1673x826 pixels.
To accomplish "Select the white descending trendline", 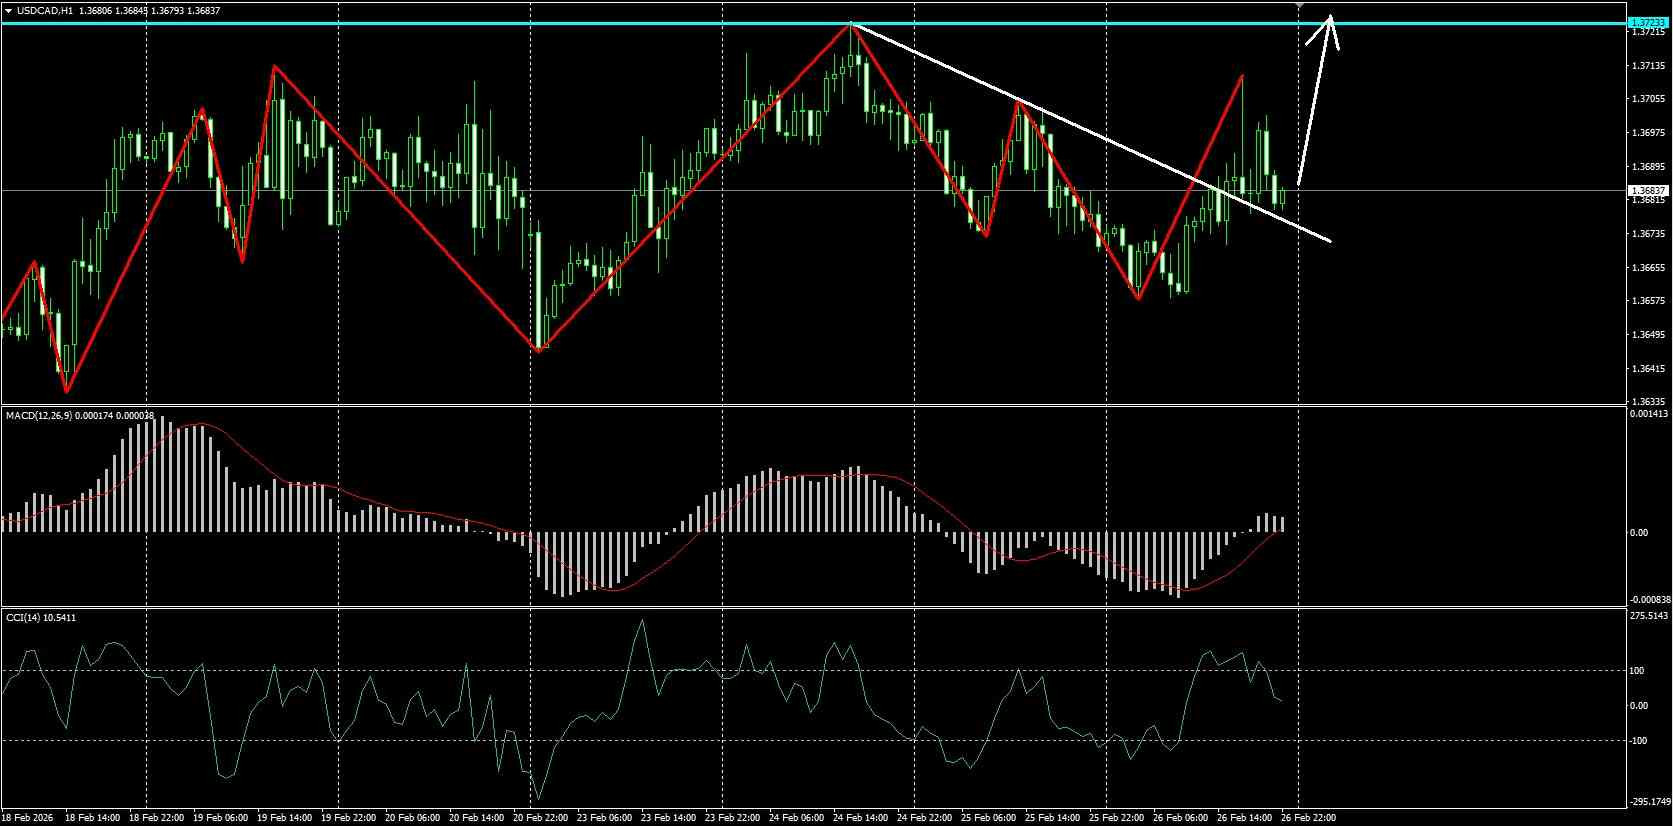I will coord(1090,131).
